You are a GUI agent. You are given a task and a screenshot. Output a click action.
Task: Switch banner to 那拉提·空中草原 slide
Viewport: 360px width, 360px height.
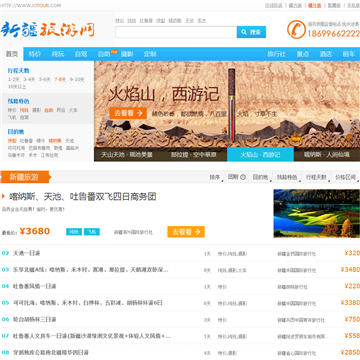pos(194,155)
